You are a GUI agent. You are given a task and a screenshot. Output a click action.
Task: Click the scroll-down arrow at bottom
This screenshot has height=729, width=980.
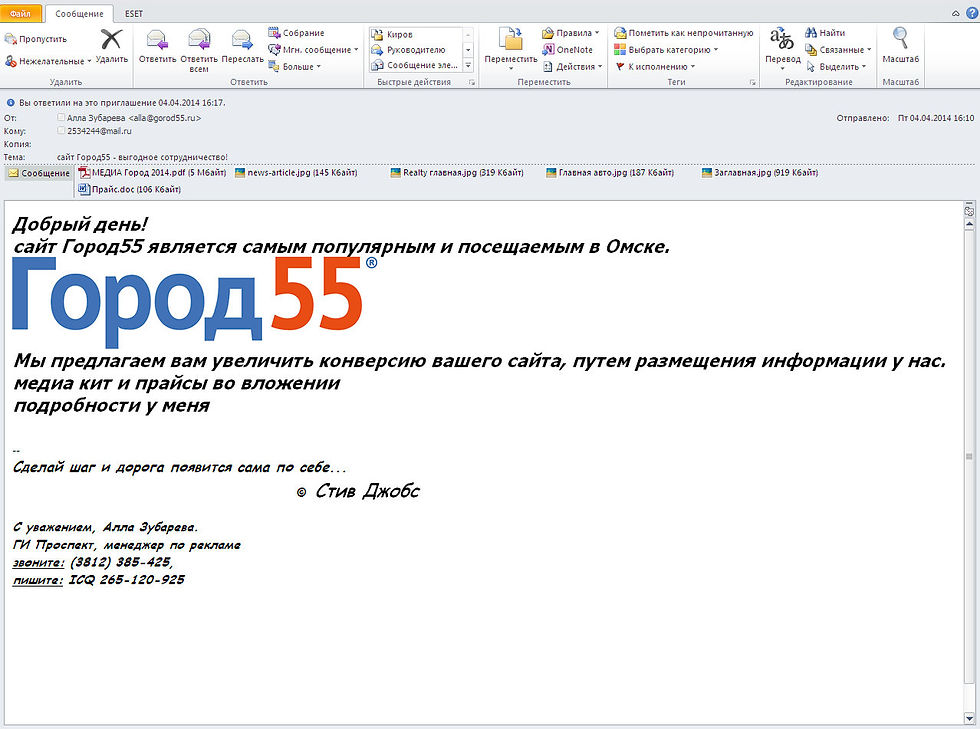(969, 718)
